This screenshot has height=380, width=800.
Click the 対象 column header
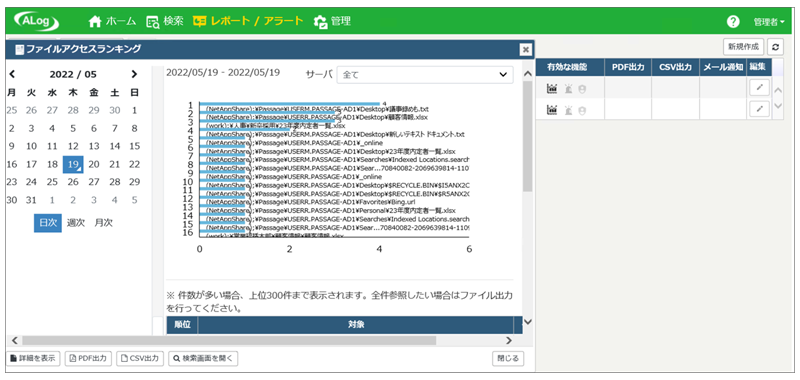(356, 325)
